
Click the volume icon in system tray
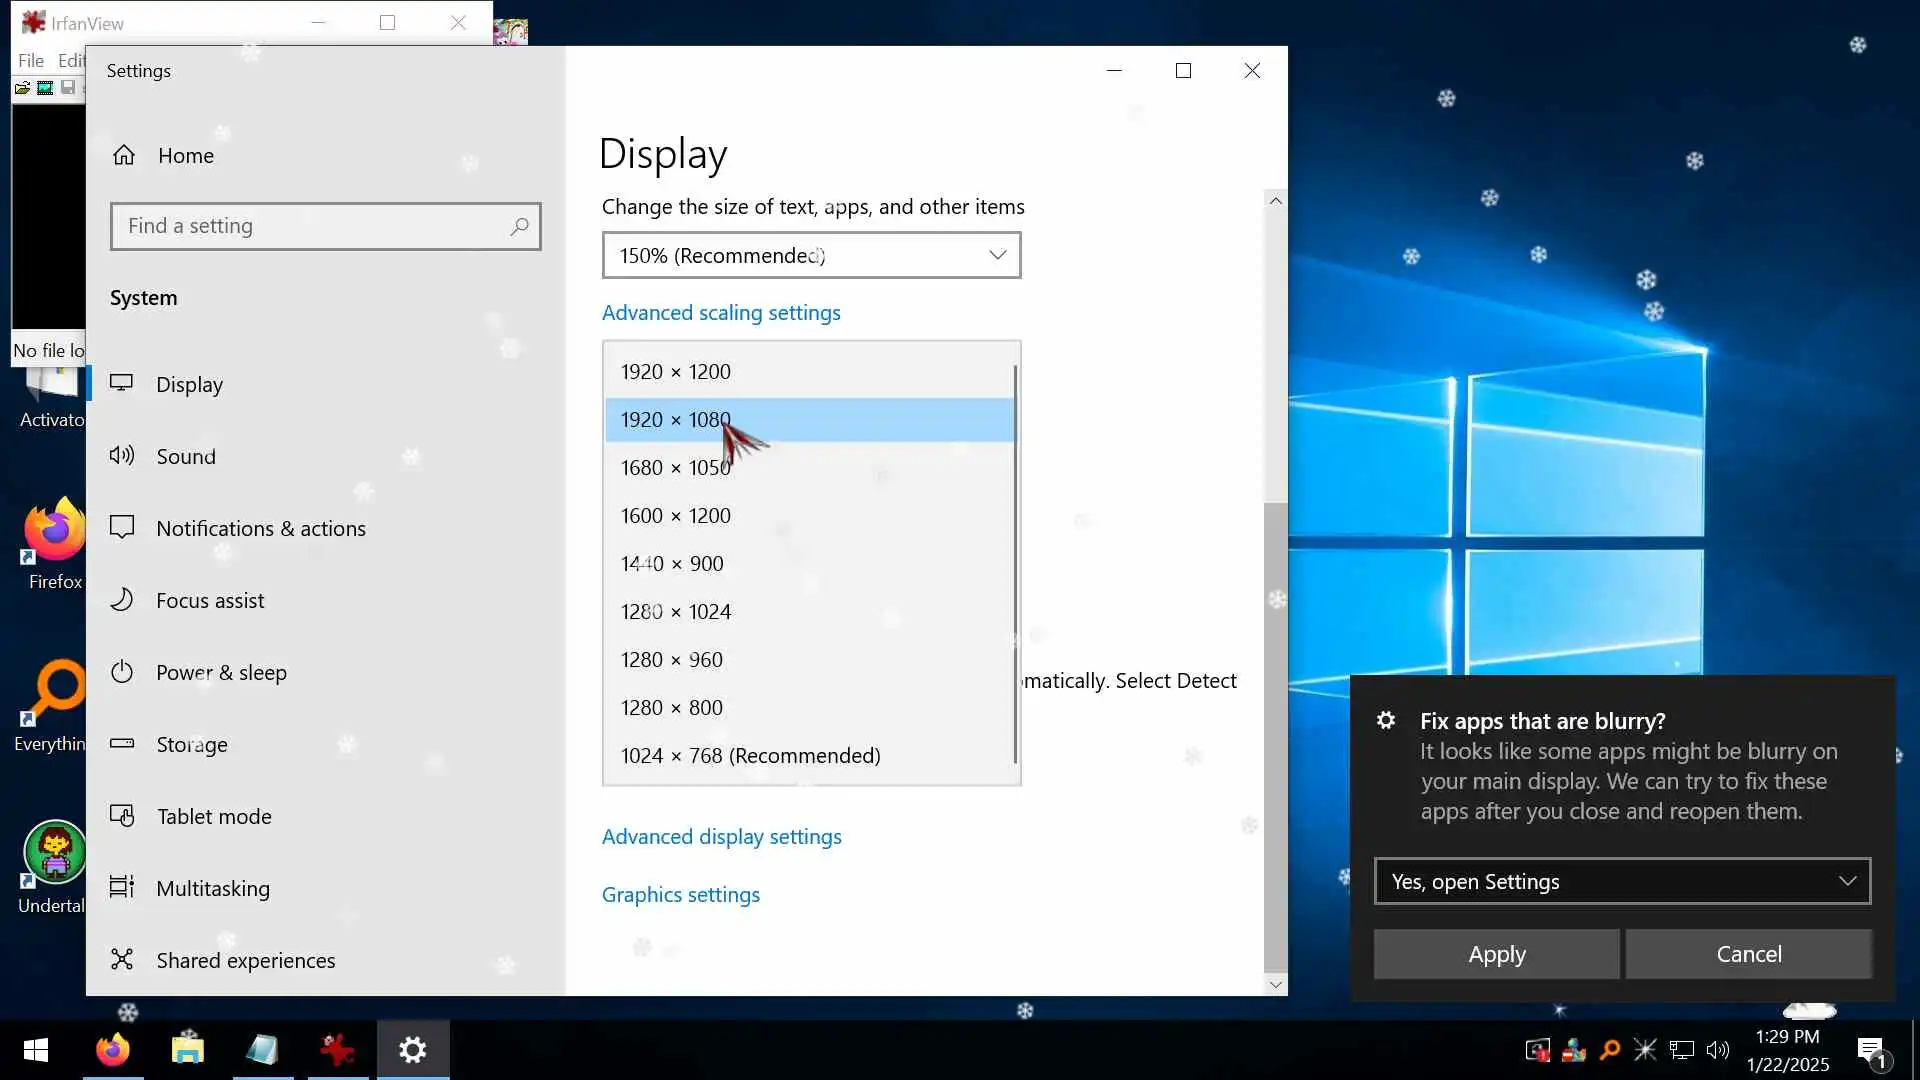[x=1717, y=1050]
